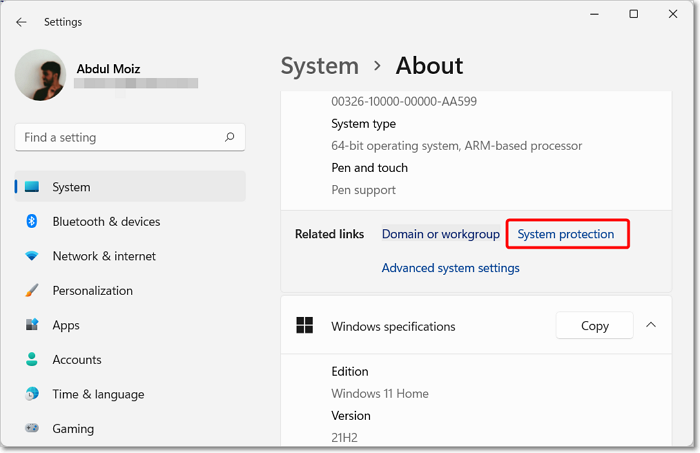Maximize the Settings window
Screen dimensions: 700x453
633,14
